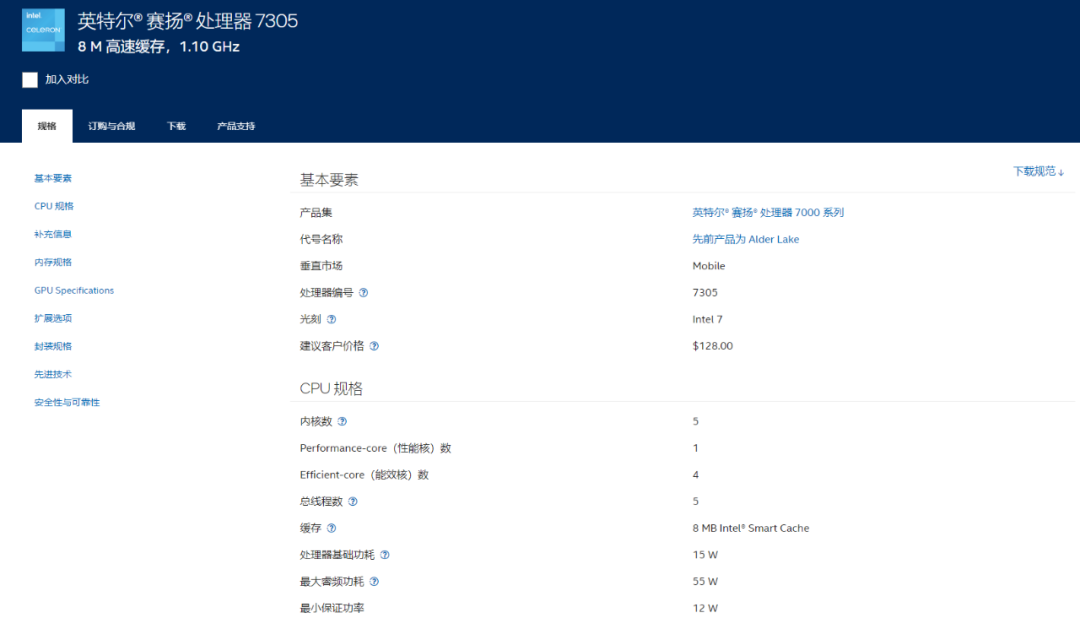The height and width of the screenshot is (629, 1080).
Task: Open the 下载 tab
Action: click(x=176, y=126)
